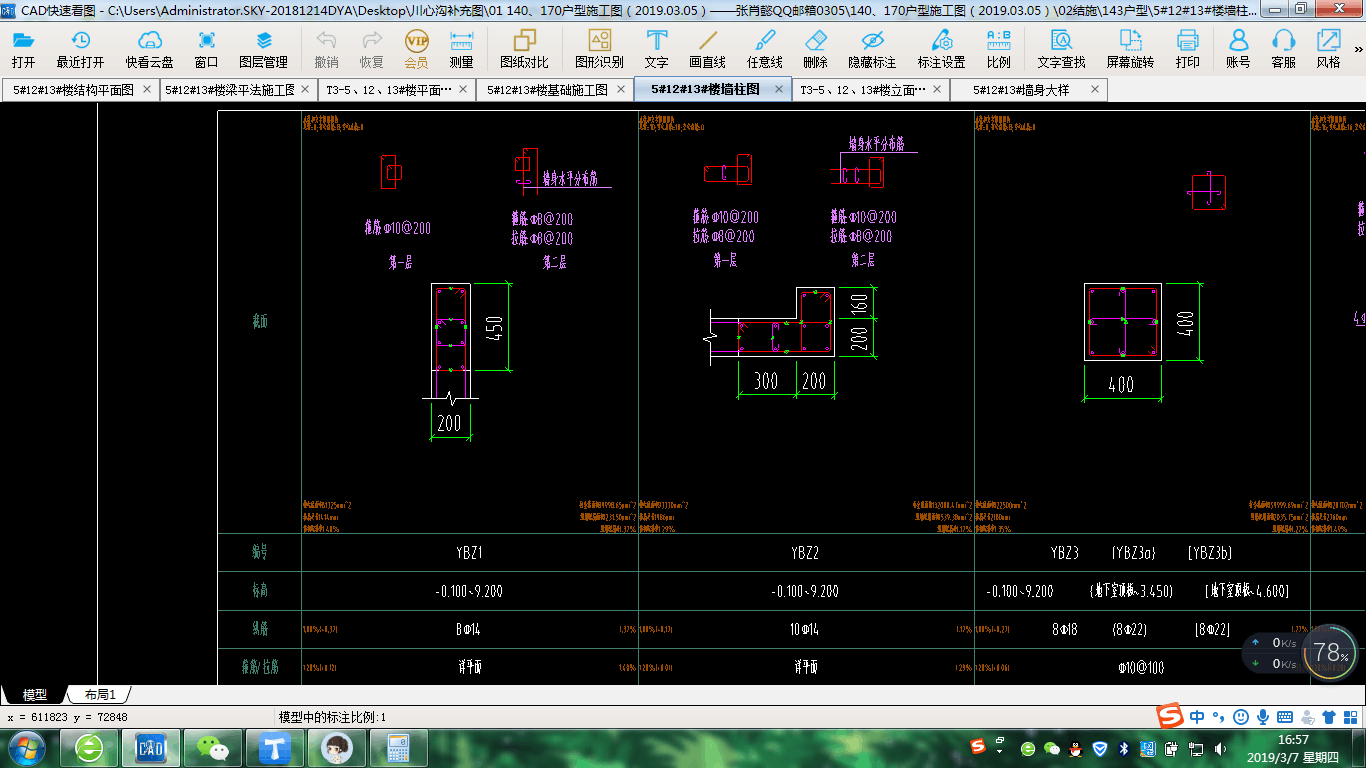
Task: Open WeChat from the taskbar
Action: pos(213,747)
